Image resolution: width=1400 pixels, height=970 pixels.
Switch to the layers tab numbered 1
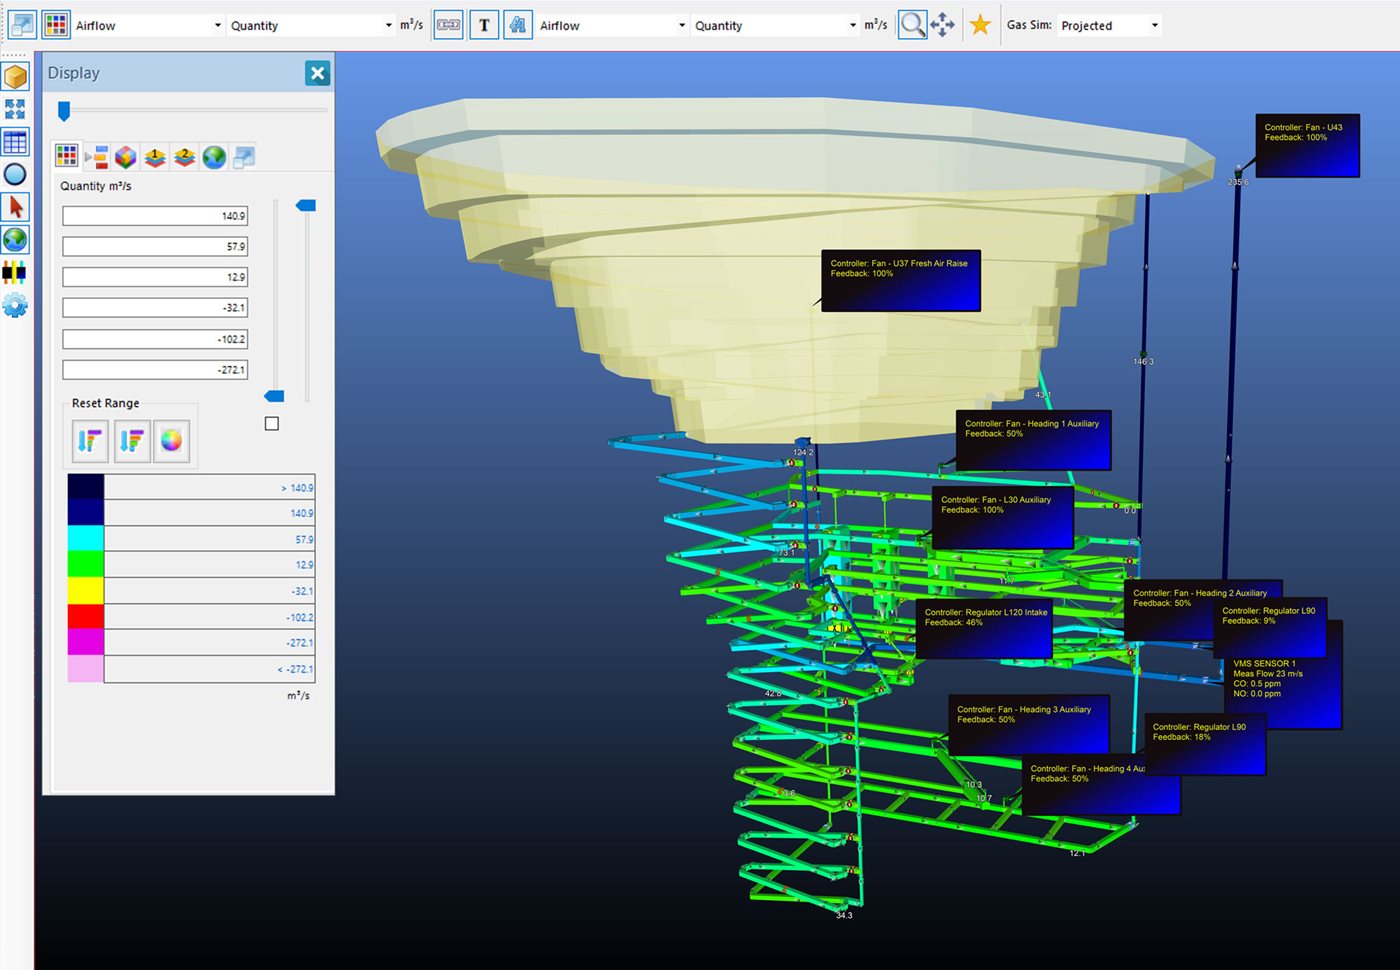(155, 156)
